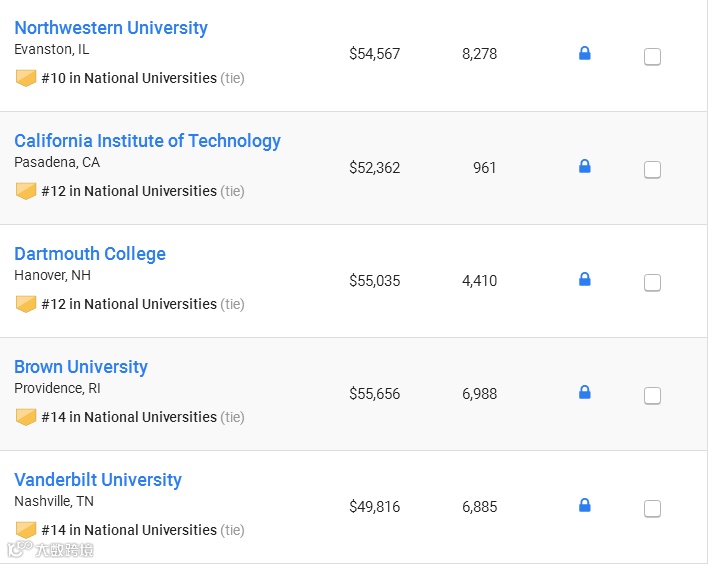This screenshot has height=564, width=708.
Task: Tick the California Institute of Technology checkbox
Action: (x=652, y=170)
